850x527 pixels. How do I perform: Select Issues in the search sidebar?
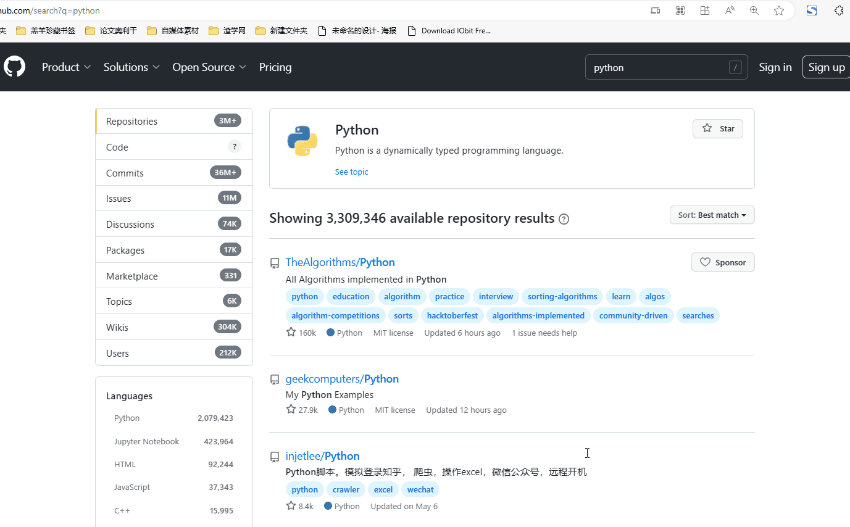click(119, 199)
